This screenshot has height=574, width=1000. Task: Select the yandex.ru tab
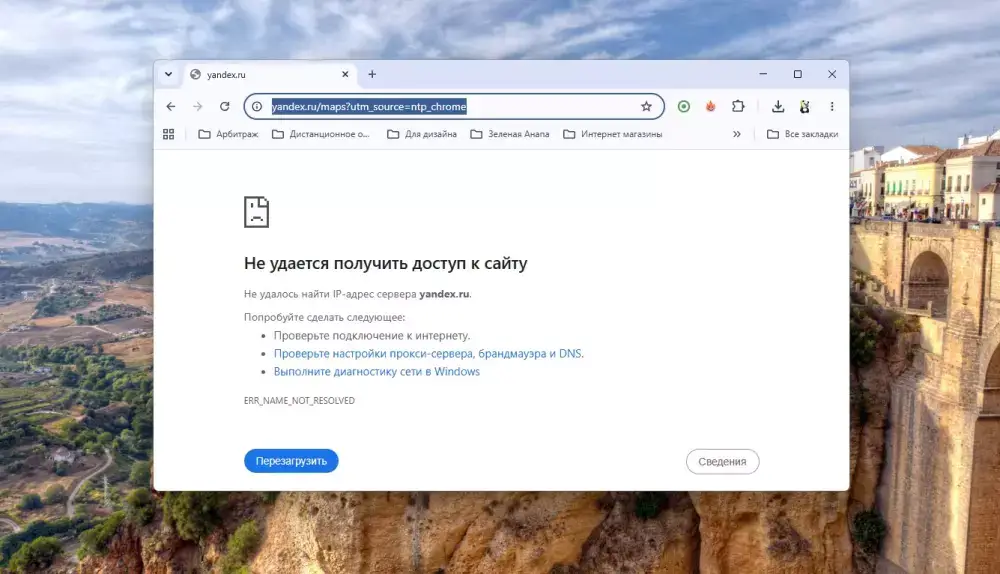click(x=270, y=75)
